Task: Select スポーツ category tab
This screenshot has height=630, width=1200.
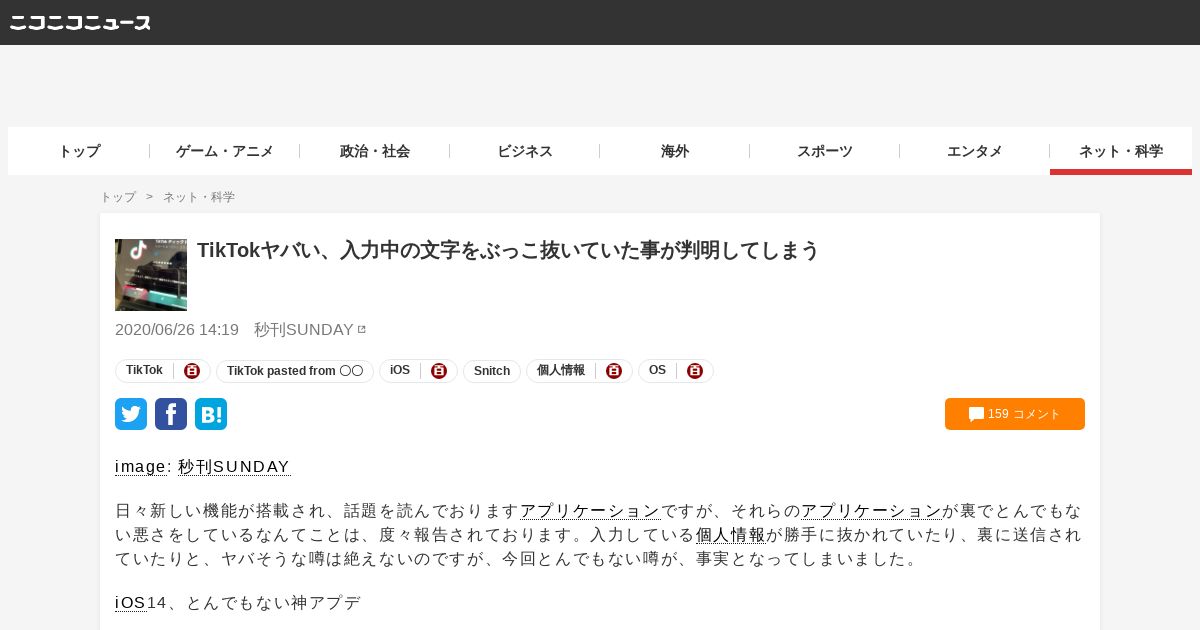Action: 825,151
